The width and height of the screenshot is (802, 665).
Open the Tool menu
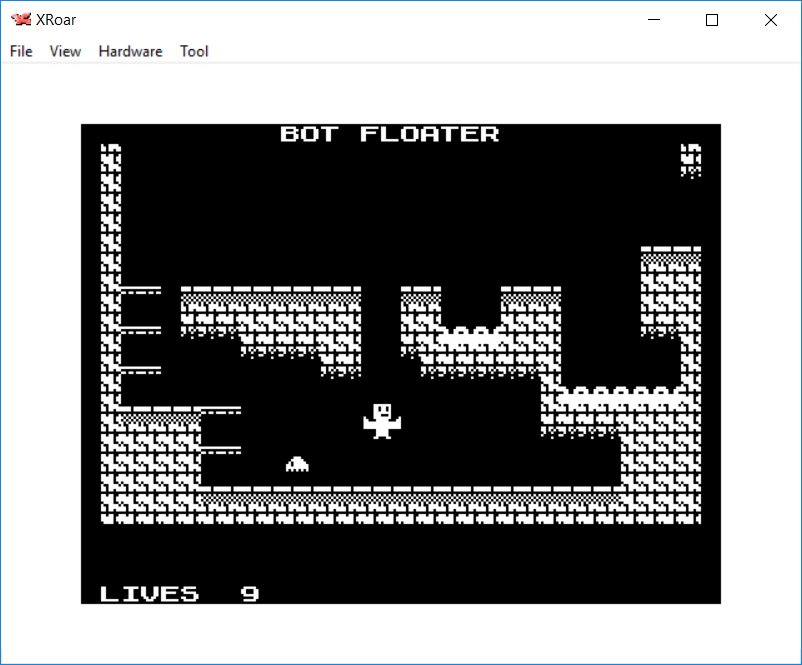[x=194, y=51]
